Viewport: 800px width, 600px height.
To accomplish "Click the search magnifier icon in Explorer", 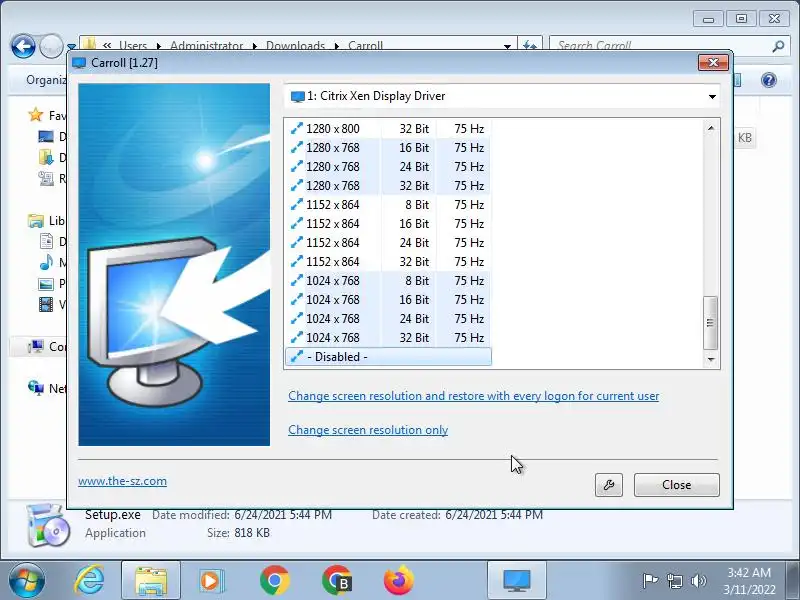I will [x=778, y=46].
